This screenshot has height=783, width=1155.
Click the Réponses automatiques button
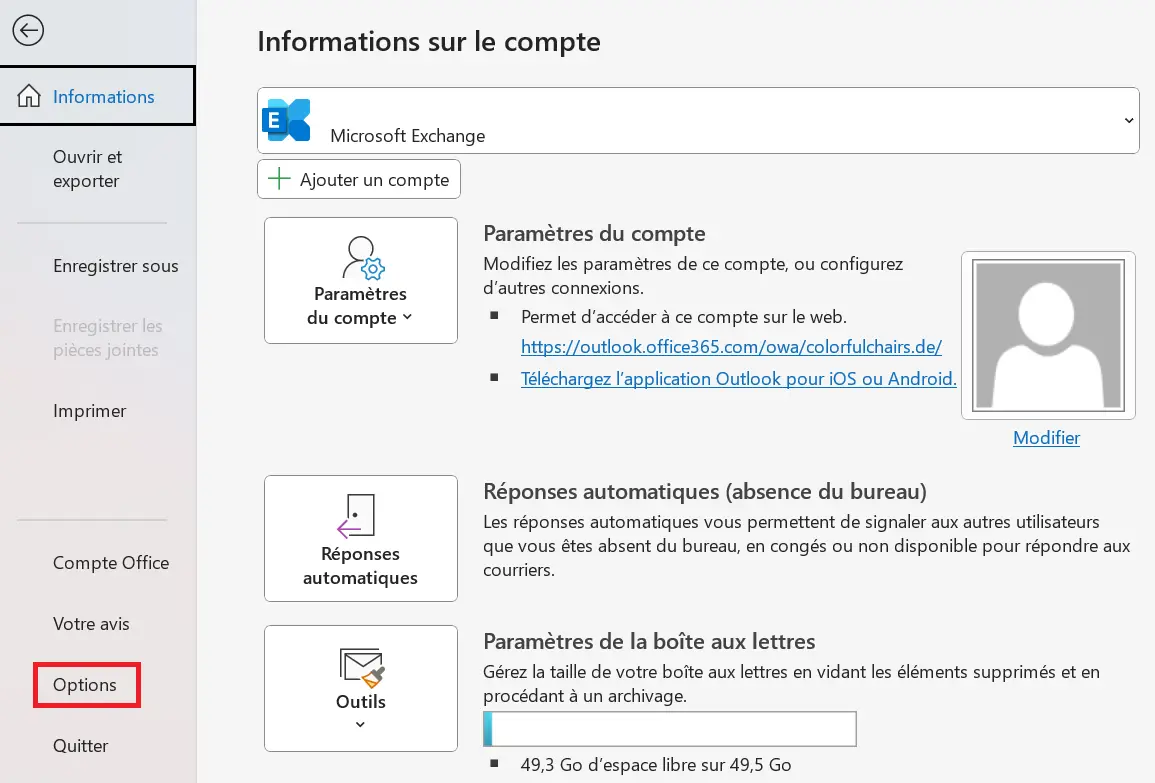point(361,538)
